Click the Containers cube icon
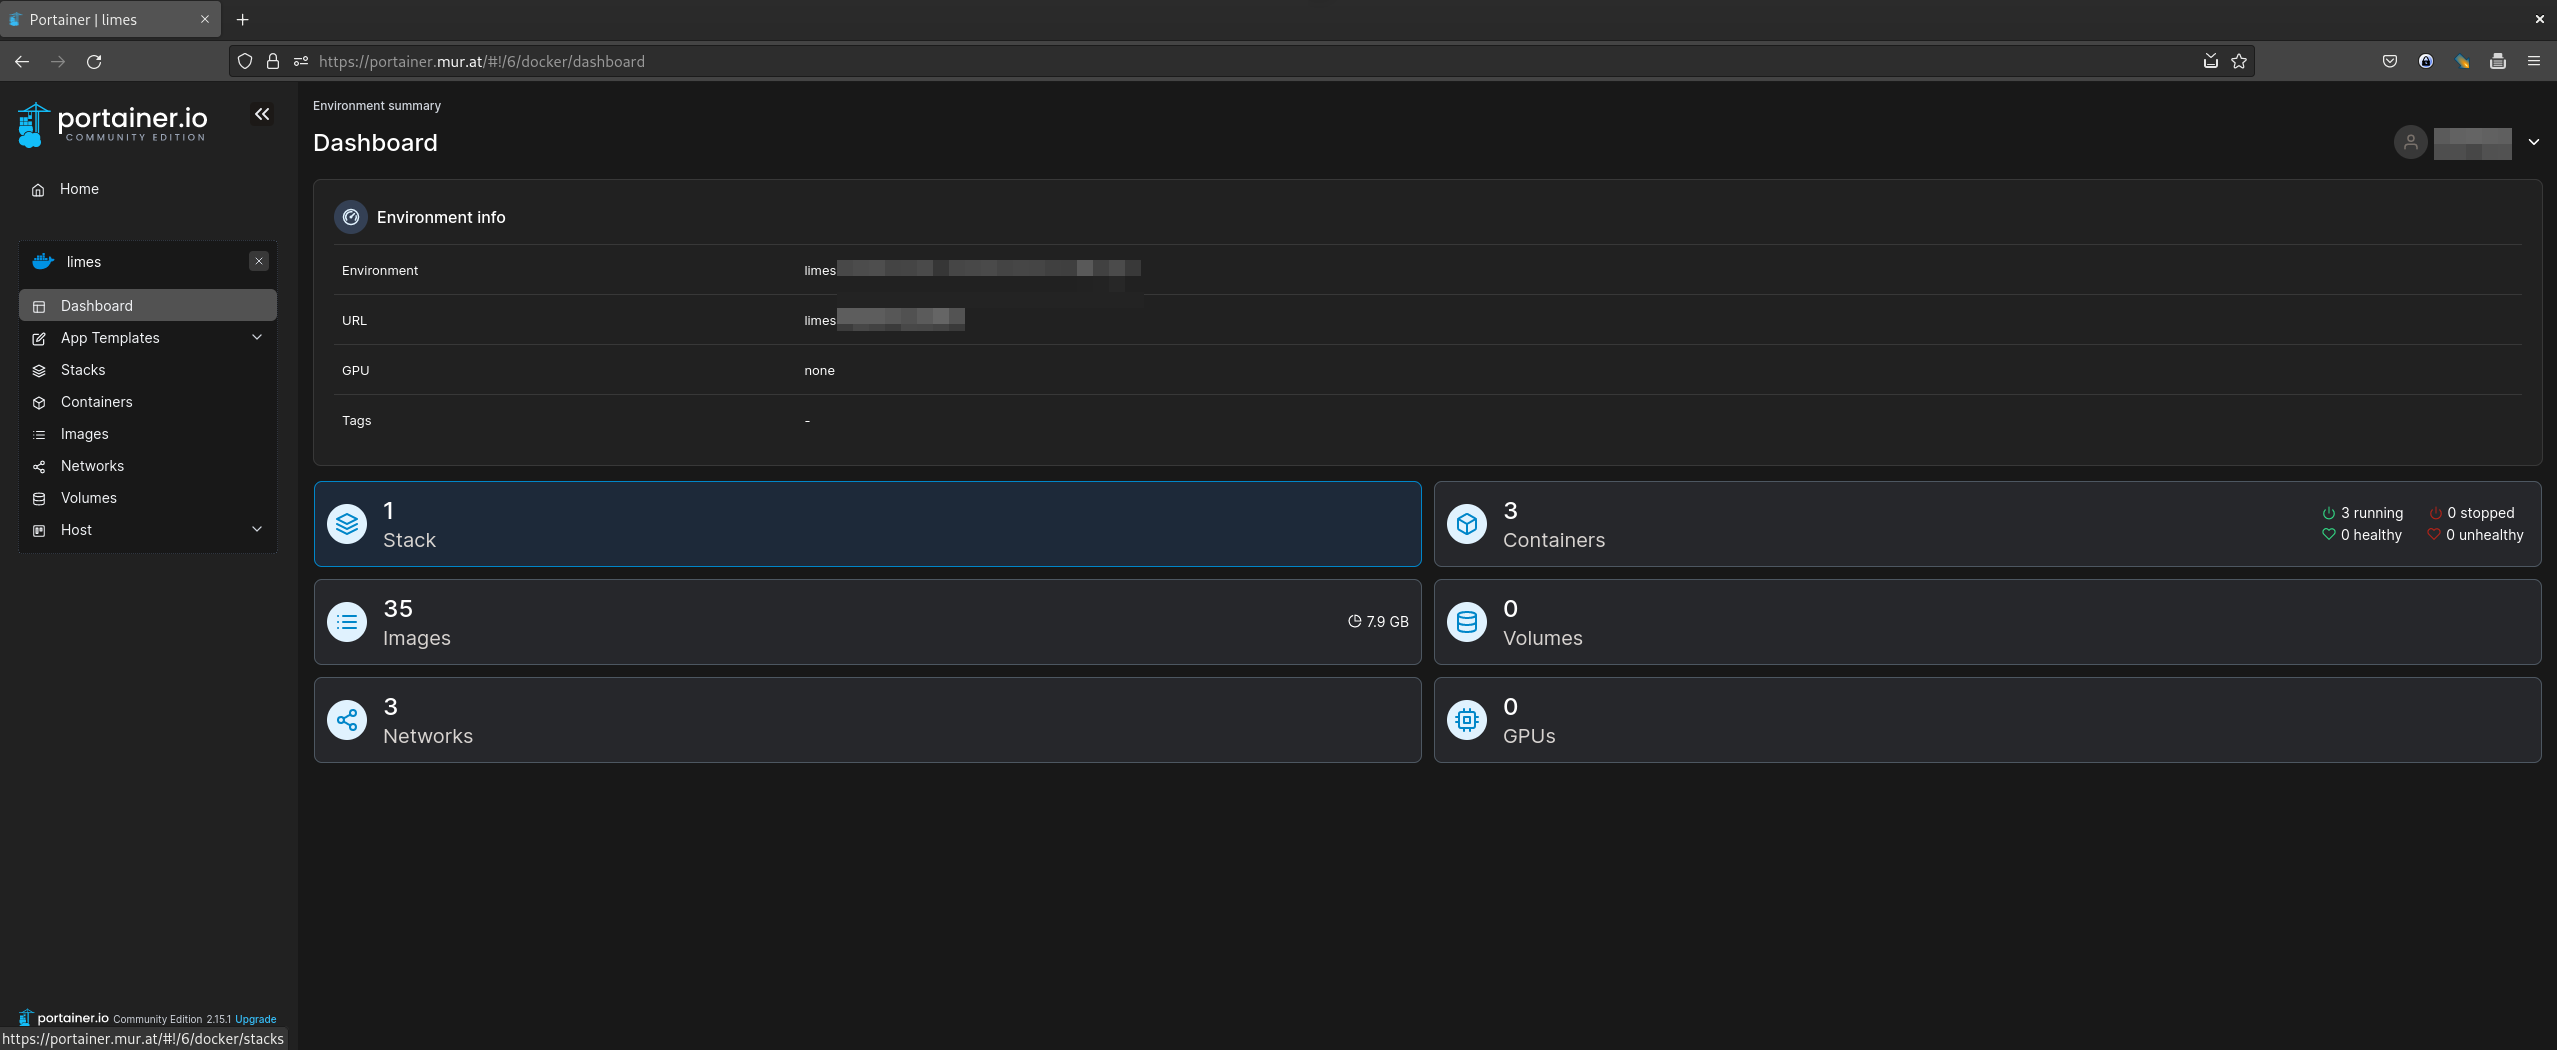The height and width of the screenshot is (1050, 2557). [x=1466, y=524]
